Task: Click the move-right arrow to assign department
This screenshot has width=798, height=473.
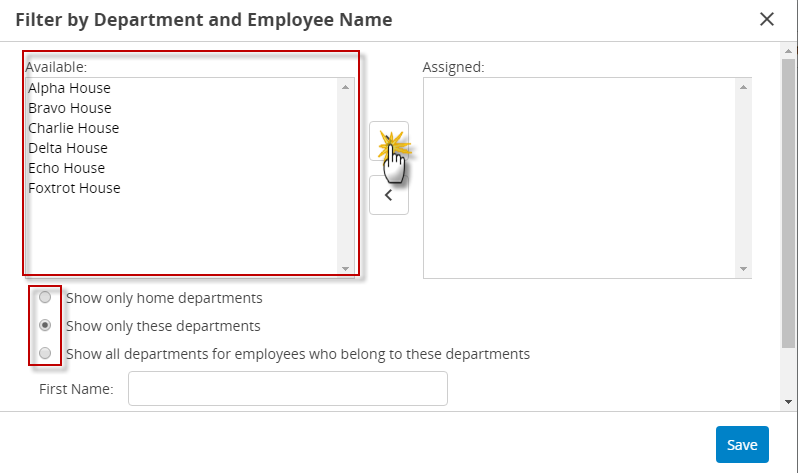Action: click(389, 141)
